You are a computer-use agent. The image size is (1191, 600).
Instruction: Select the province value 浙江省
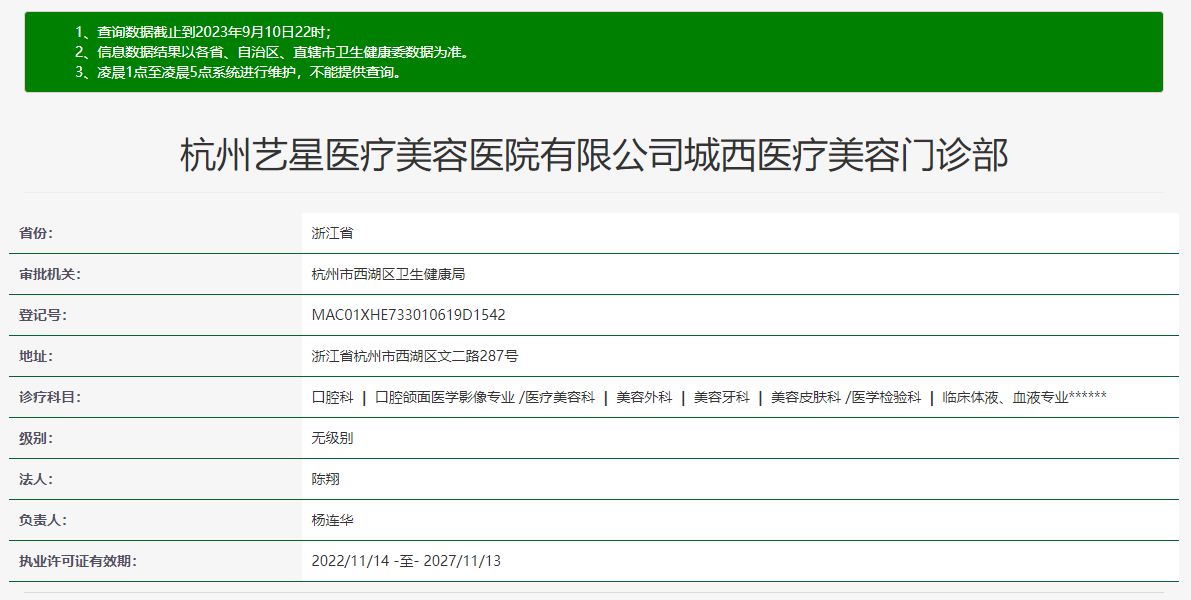[332, 233]
